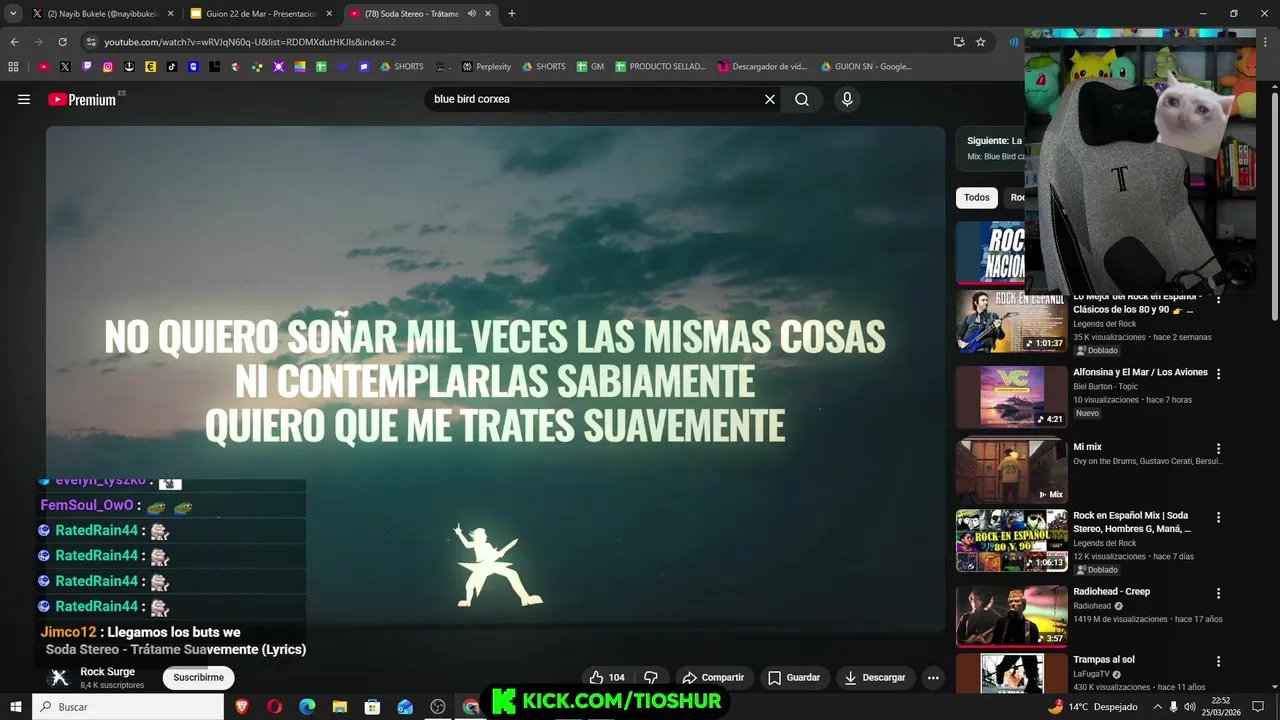Mute the Soda Stereo tab audio icon

click(x=471, y=14)
